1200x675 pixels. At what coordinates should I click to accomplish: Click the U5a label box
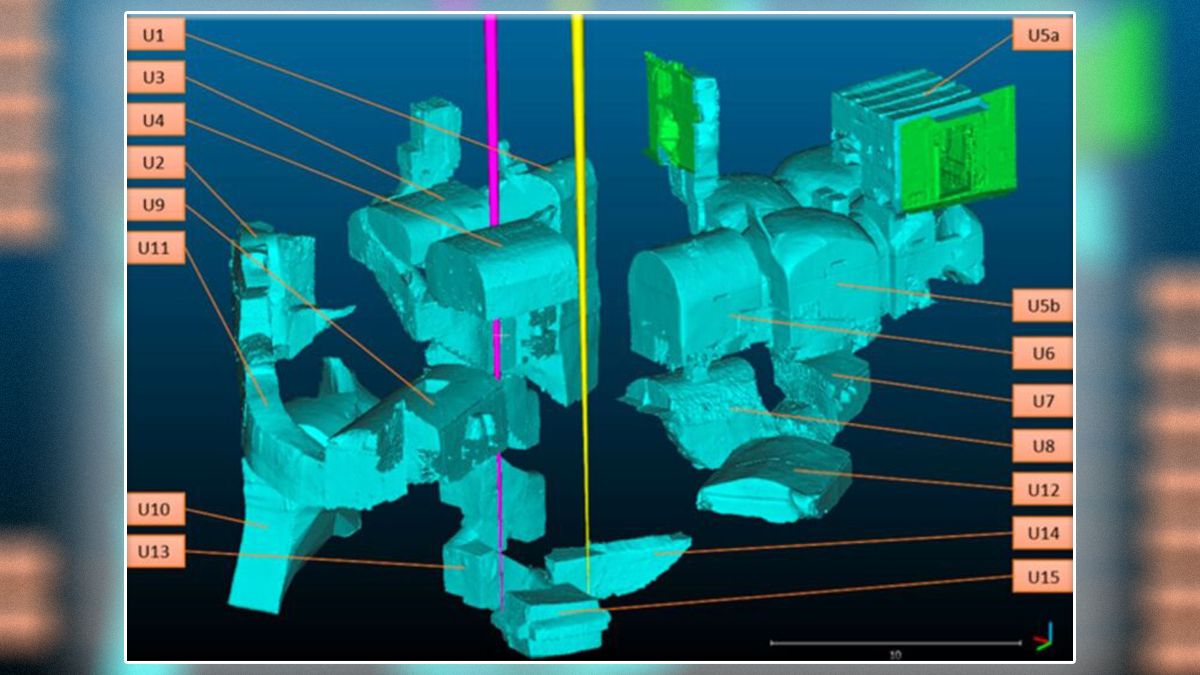(1042, 34)
